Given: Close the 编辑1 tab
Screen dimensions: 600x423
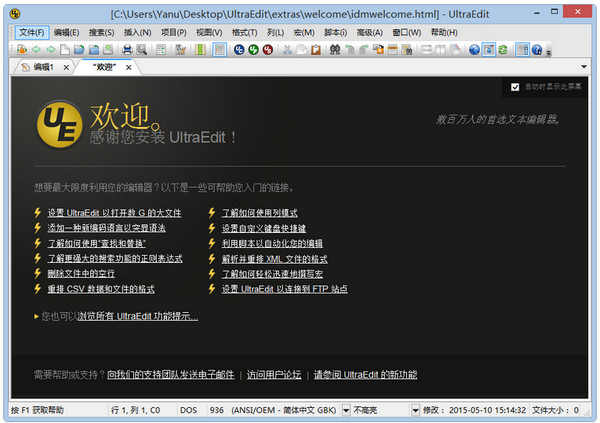Looking at the screenshot, I should 66,68.
